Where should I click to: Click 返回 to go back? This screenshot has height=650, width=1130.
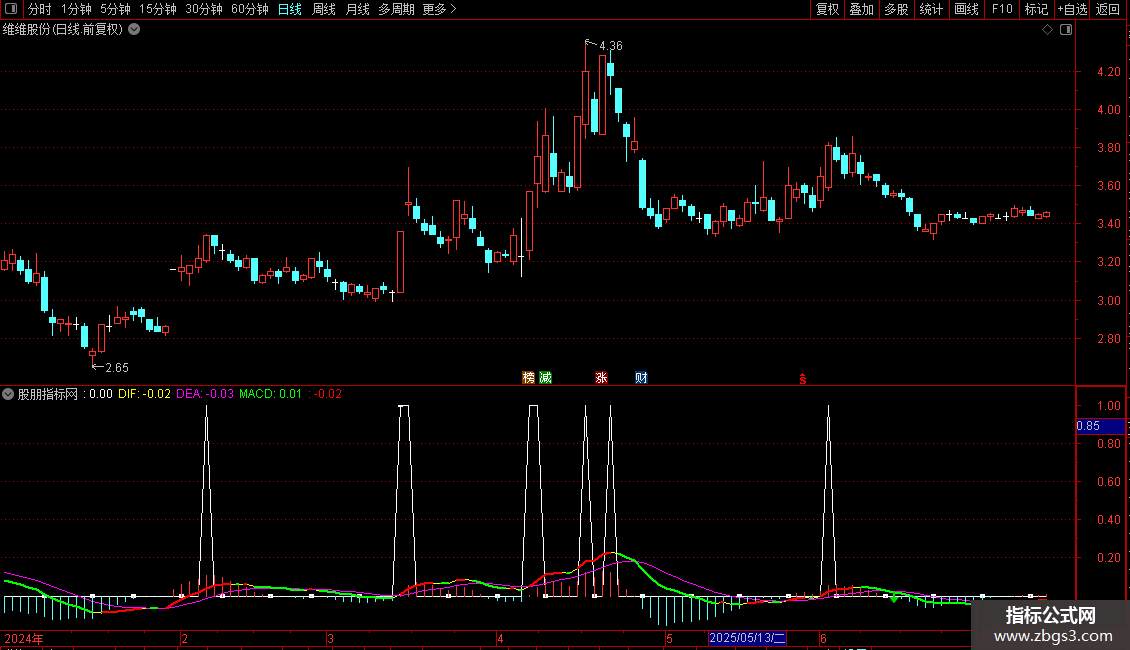coord(1108,9)
